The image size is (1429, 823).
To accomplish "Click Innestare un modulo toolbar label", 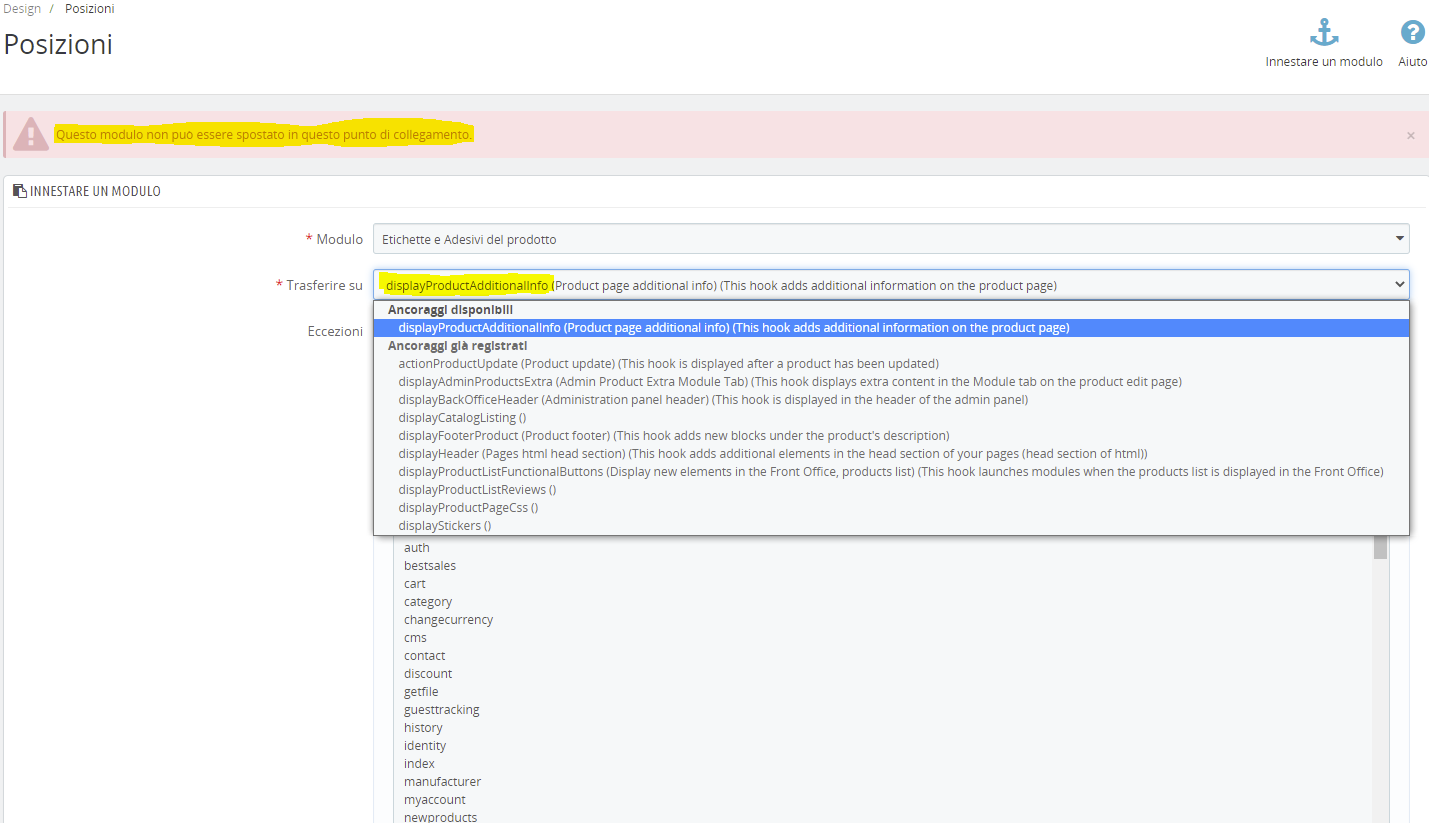I will [x=1324, y=62].
